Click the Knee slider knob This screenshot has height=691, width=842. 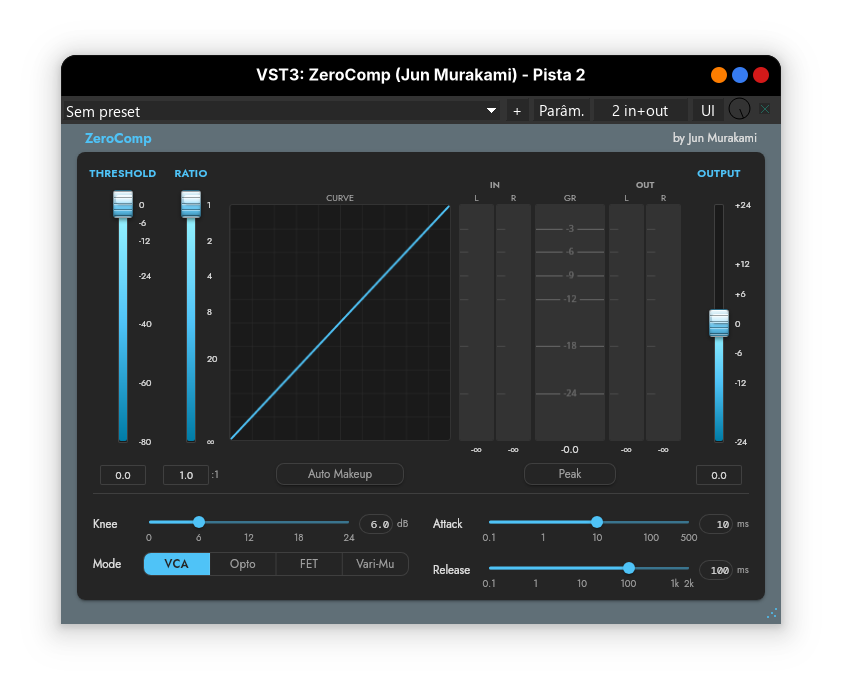(x=199, y=522)
